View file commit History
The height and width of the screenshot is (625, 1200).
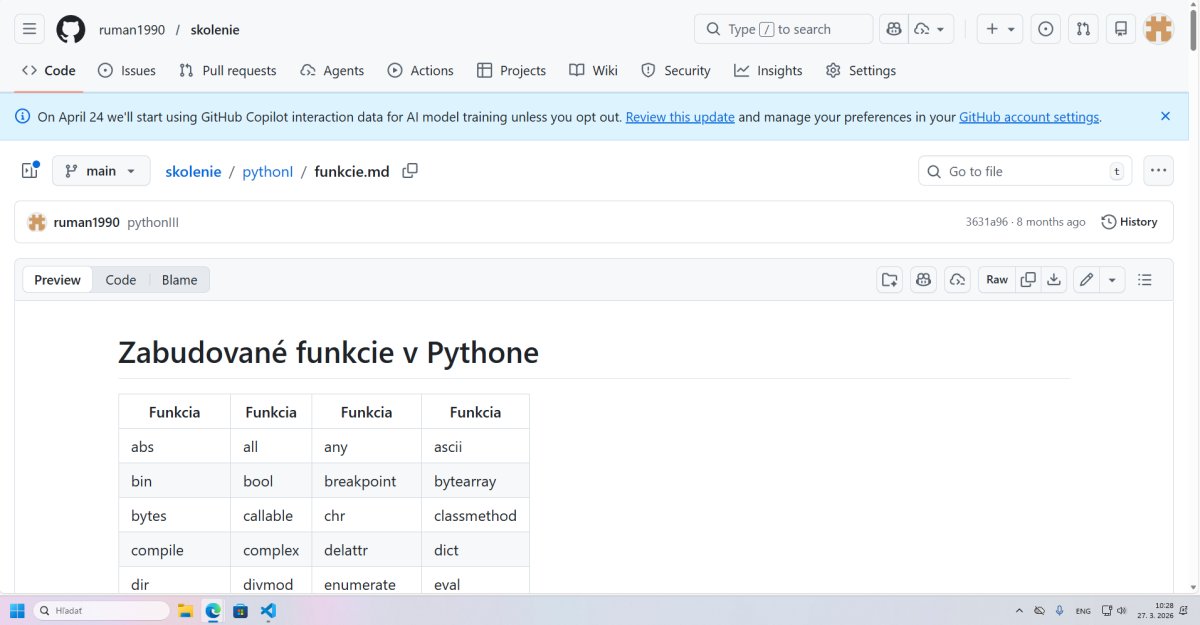[1129, 222]
